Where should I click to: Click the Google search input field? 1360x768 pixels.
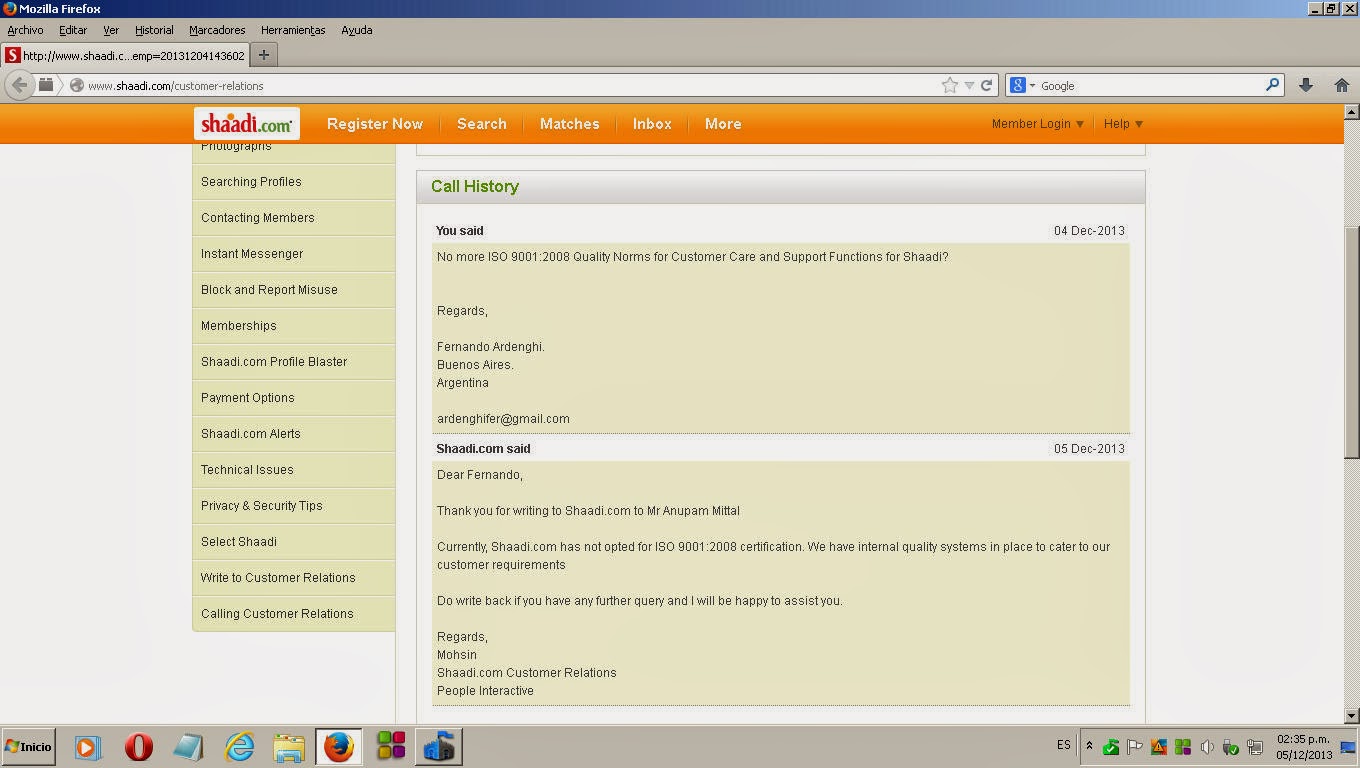click(x=1150, y=86)
